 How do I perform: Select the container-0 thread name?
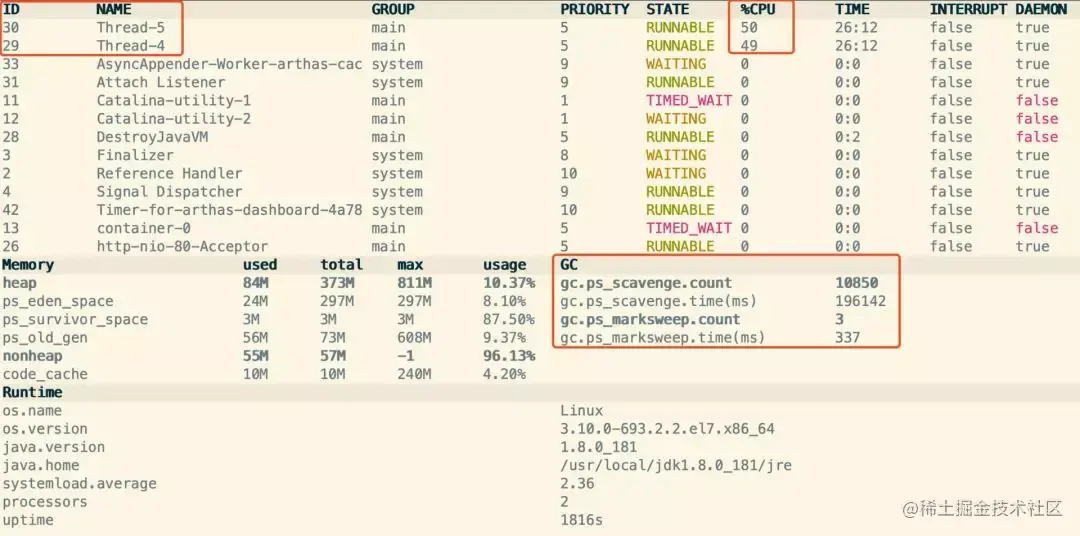point(143,228)
